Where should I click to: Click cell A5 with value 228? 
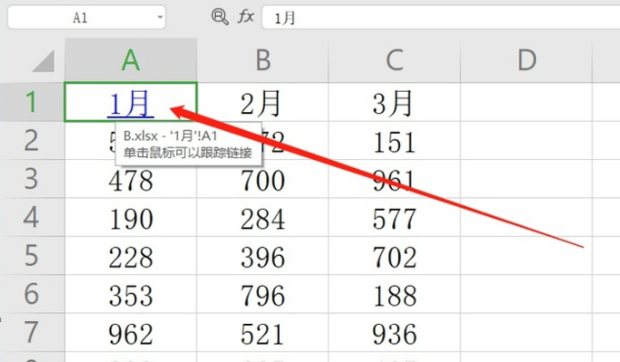click(x=131, y=255)
